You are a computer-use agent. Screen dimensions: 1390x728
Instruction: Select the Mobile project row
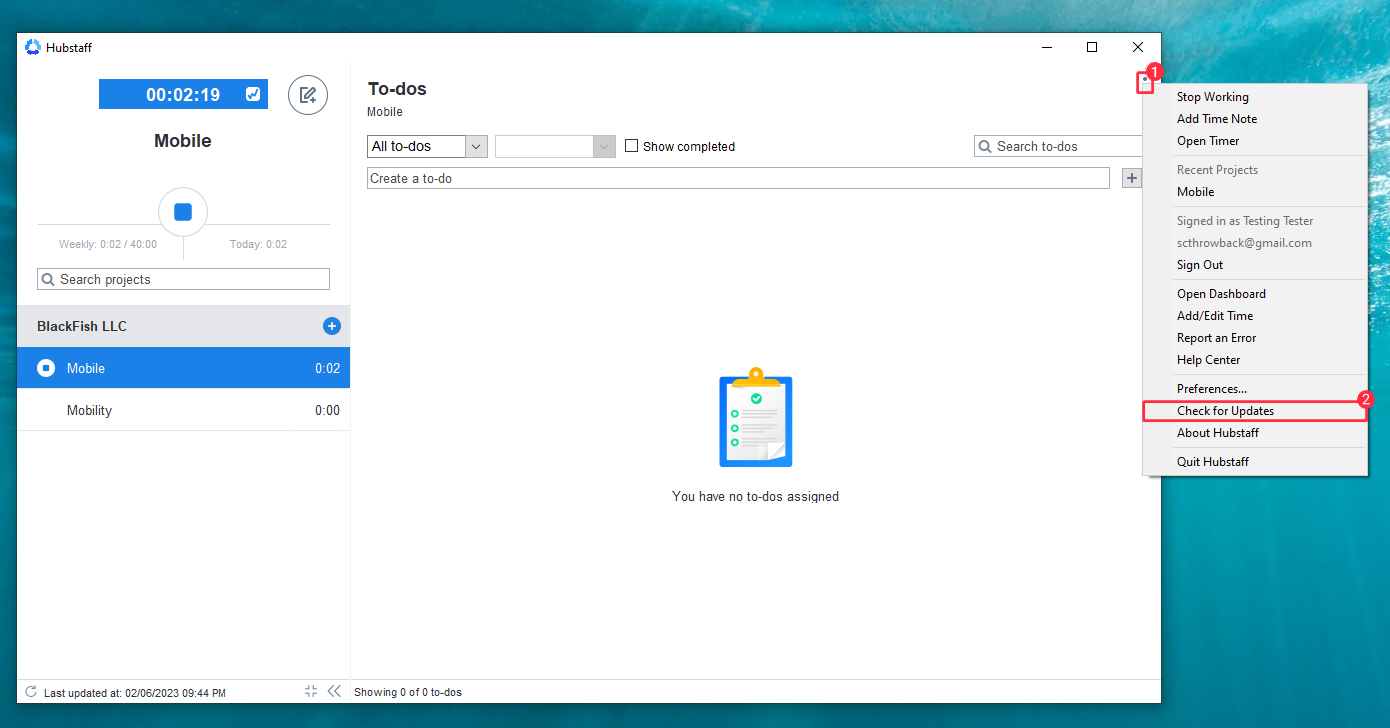click(183, 368)
